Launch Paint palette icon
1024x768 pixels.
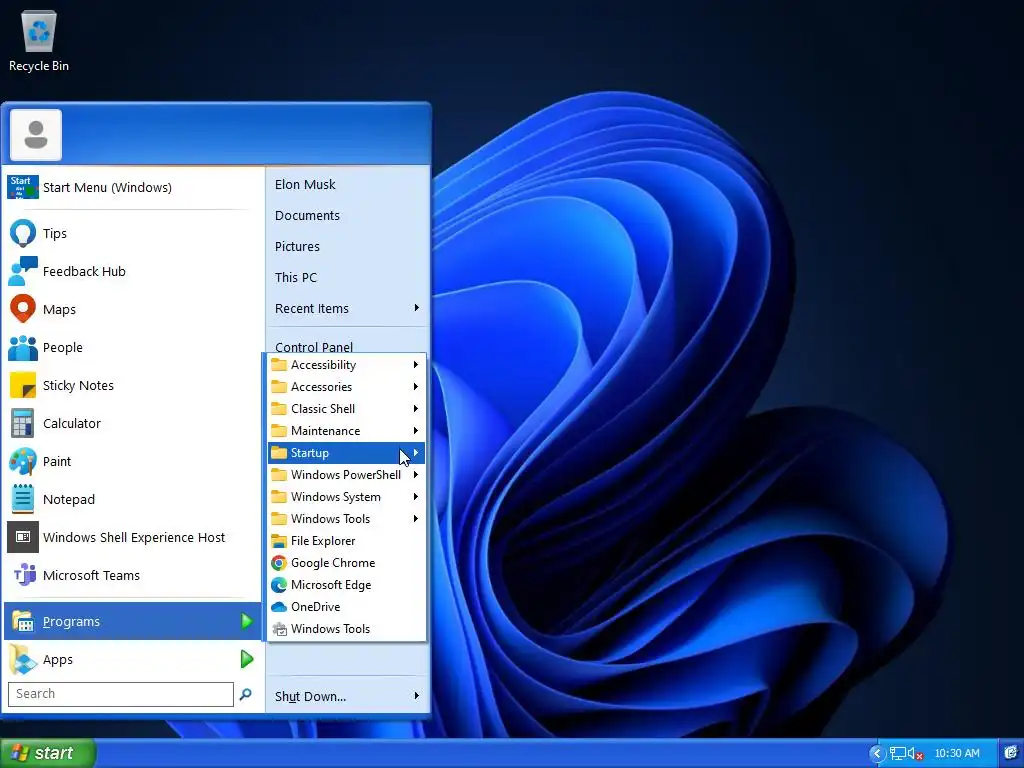23,461
